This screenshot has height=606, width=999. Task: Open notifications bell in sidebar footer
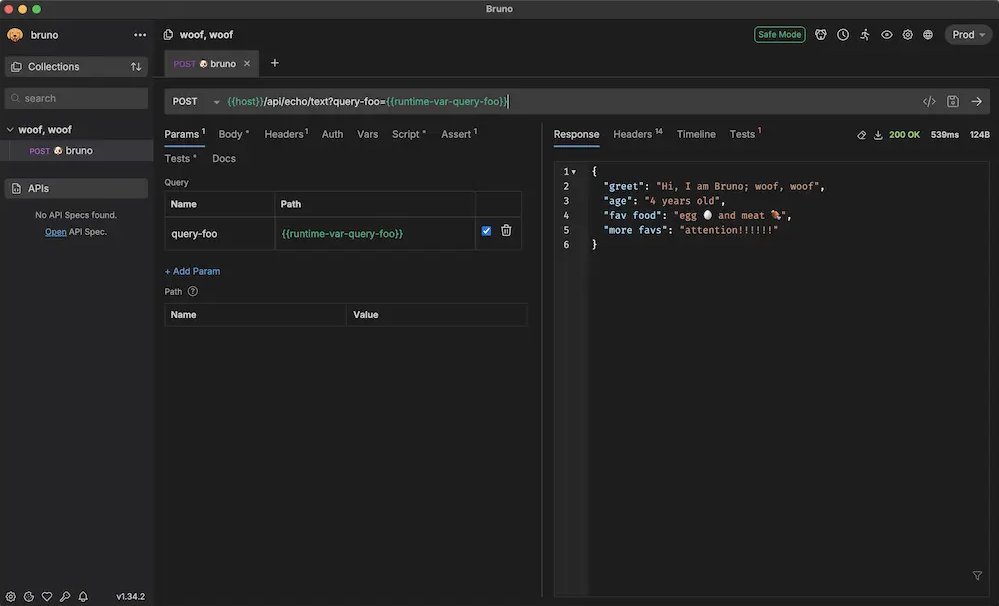click(x=83, y=596)
